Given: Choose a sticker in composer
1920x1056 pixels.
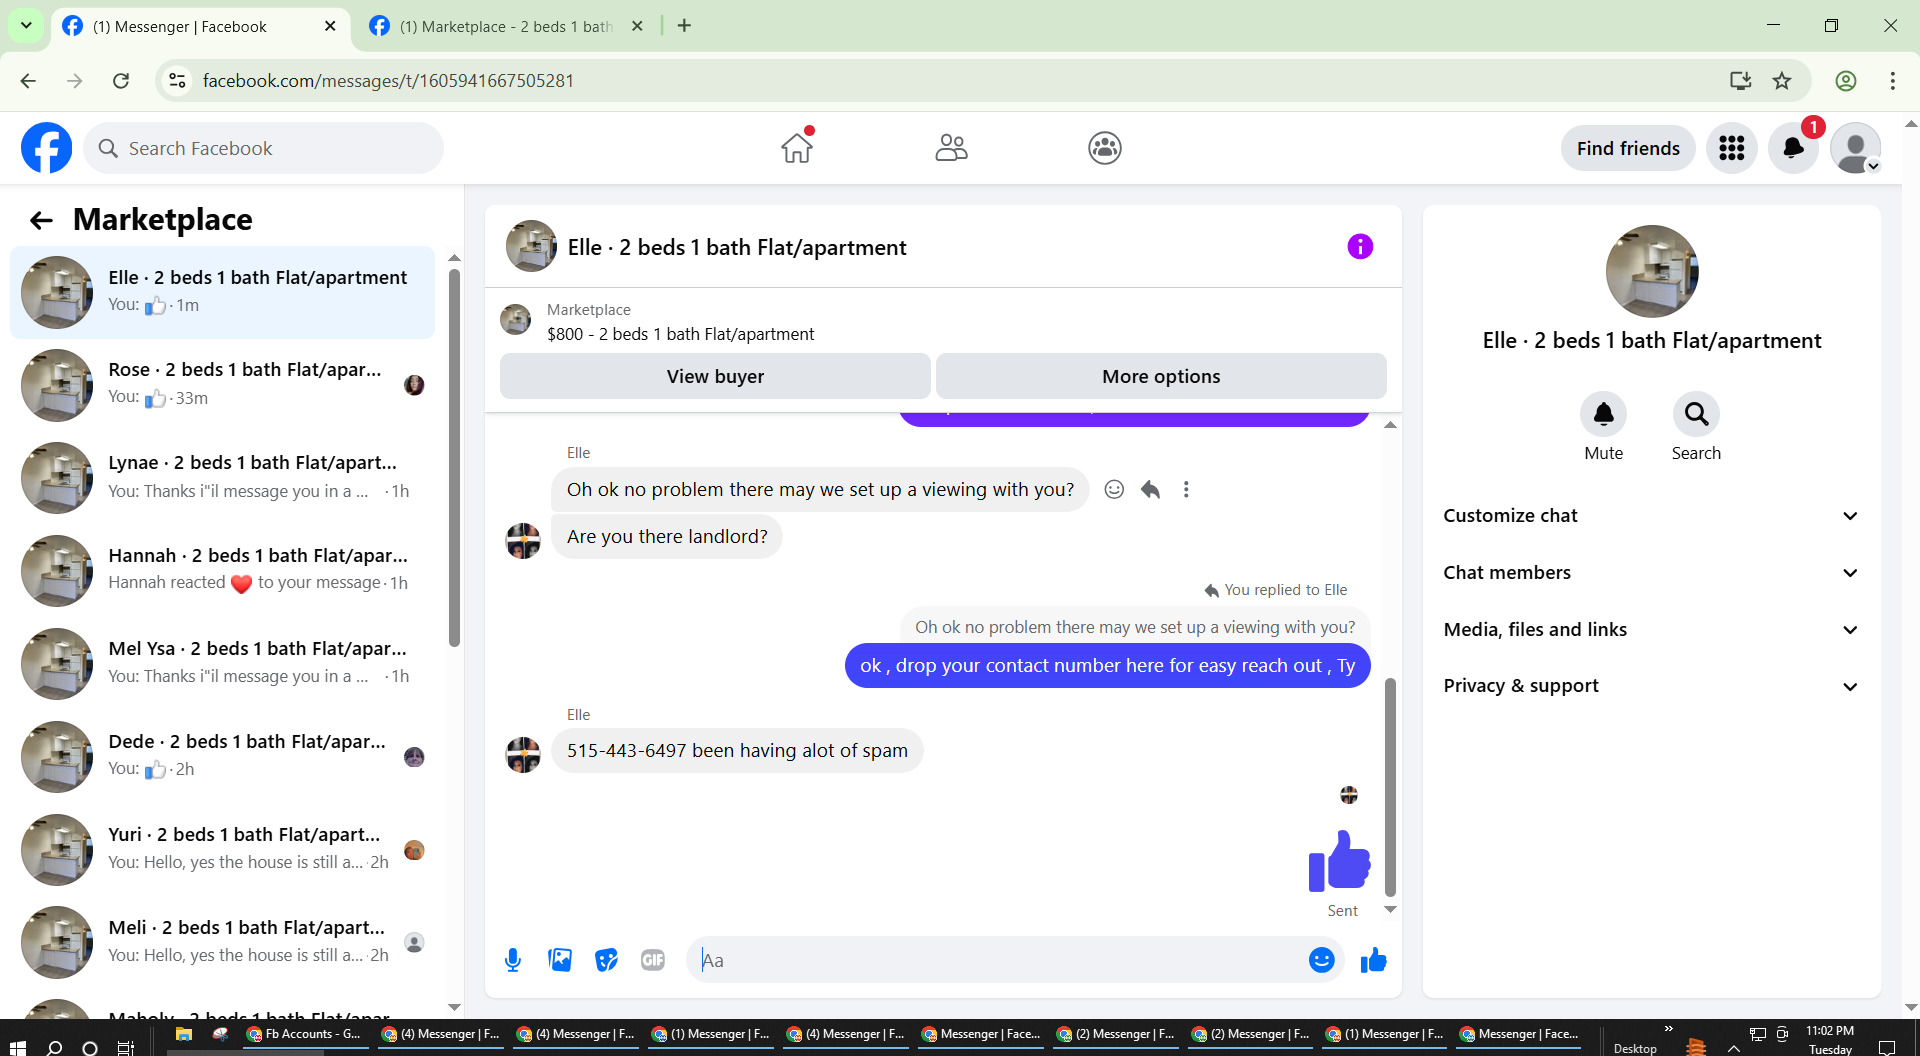Looking at the screenshot, I should (606, 961).
